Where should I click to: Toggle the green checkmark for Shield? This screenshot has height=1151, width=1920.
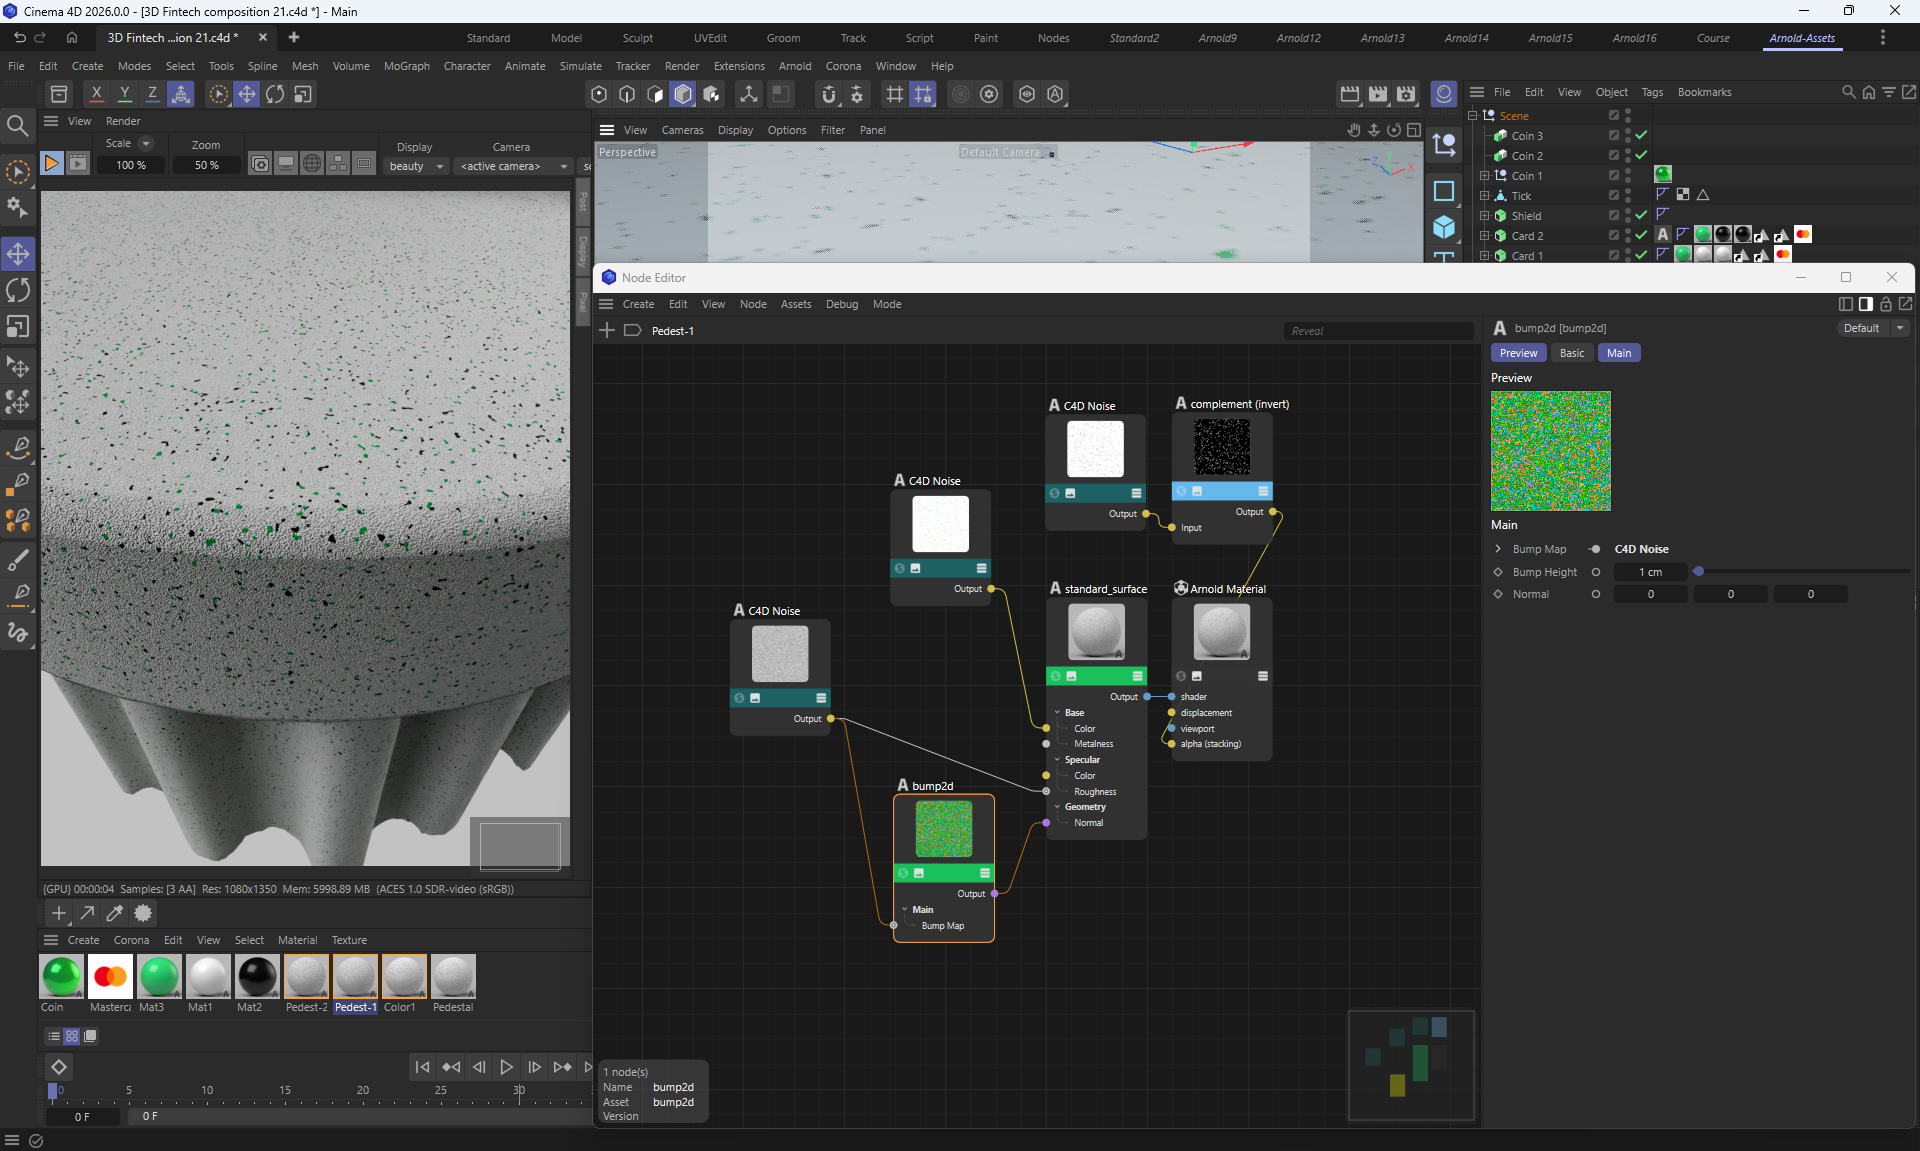(x=1641, y=215)
